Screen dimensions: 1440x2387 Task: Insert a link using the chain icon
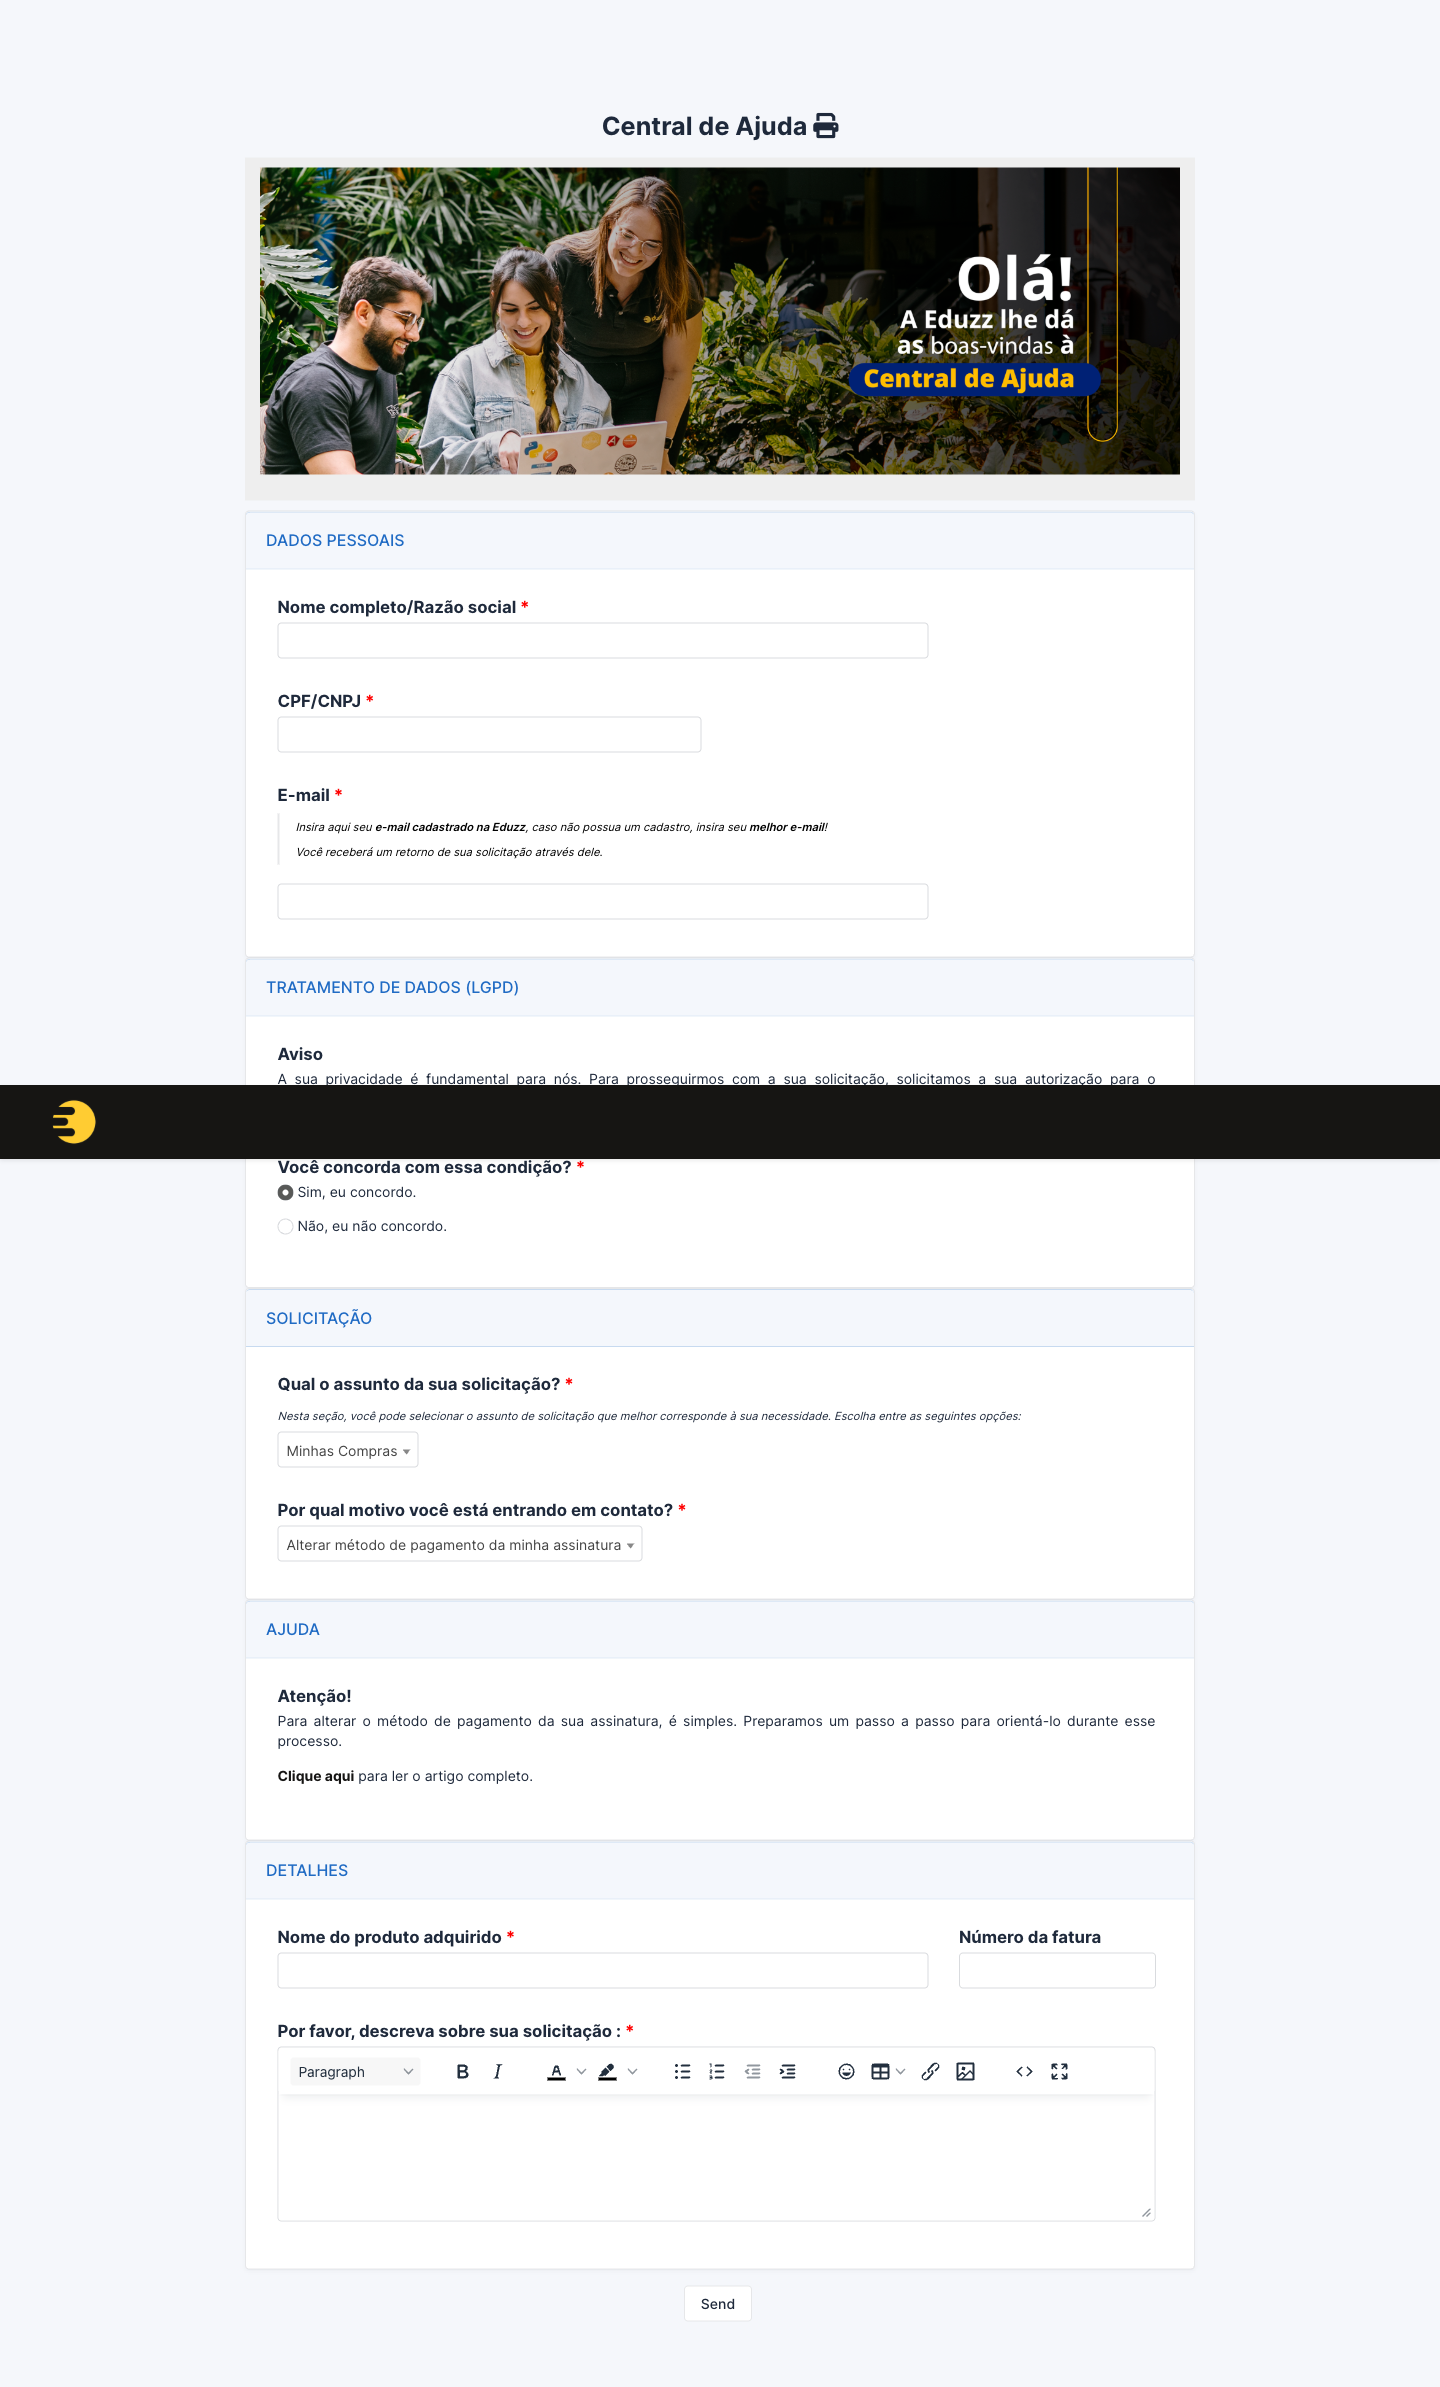tap(930, 2071)
